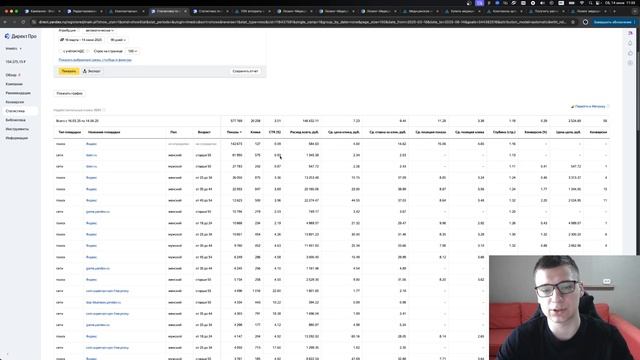Open Рекомендации in the left sidebar
The height and width of the screenshot is (360, 640).
click(18, 93)
